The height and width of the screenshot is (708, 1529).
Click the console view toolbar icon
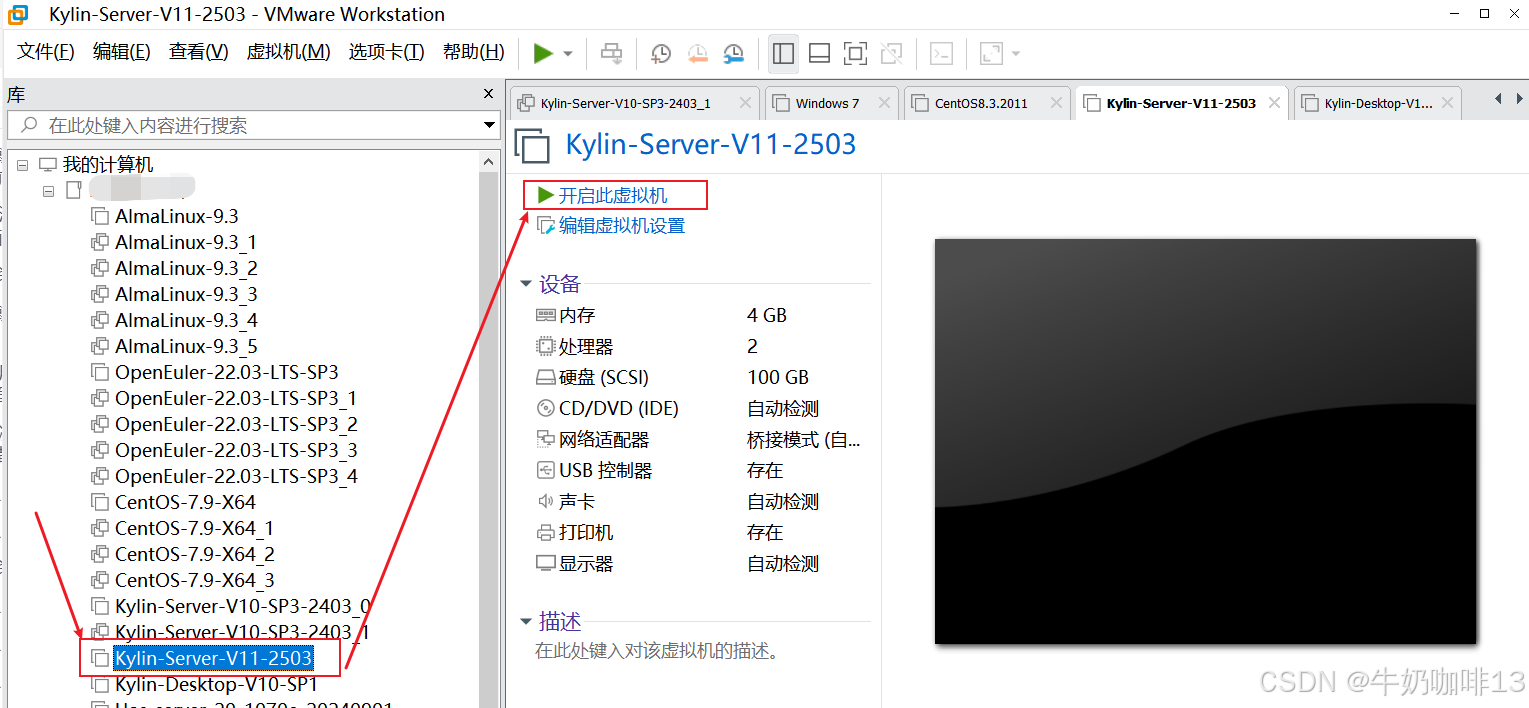click(941, 53)
